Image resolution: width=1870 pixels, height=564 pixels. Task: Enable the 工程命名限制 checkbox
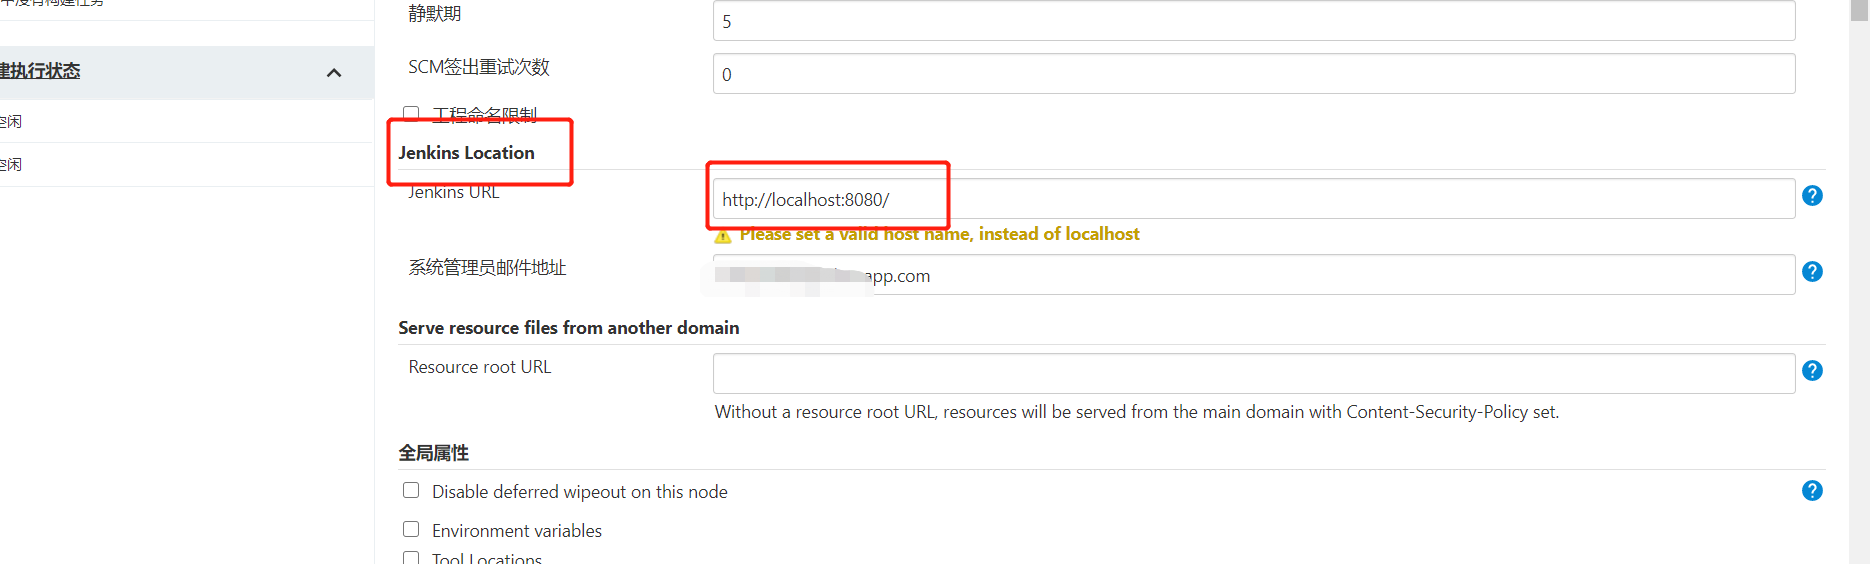coord(411,113)
